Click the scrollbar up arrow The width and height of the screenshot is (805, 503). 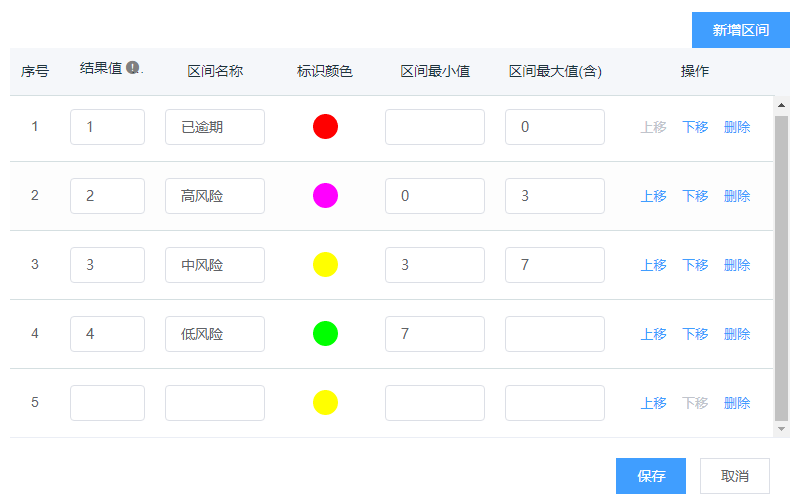pos(781,104)
